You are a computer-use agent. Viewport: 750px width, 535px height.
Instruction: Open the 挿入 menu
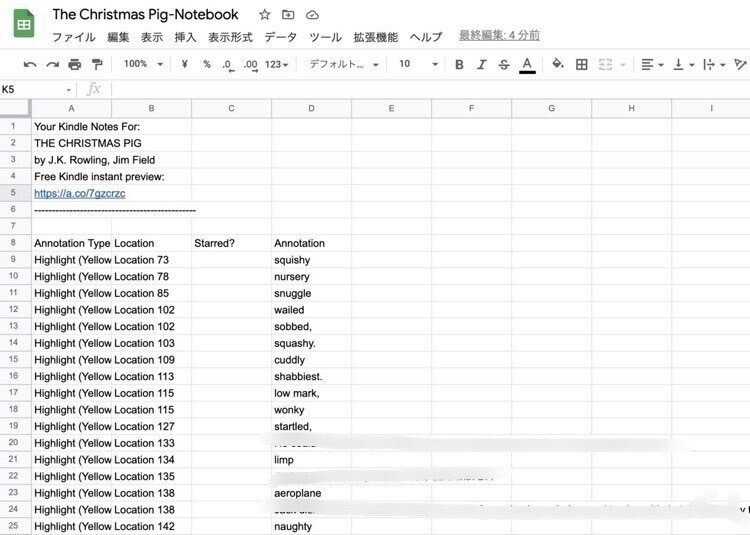coord(185,37)
